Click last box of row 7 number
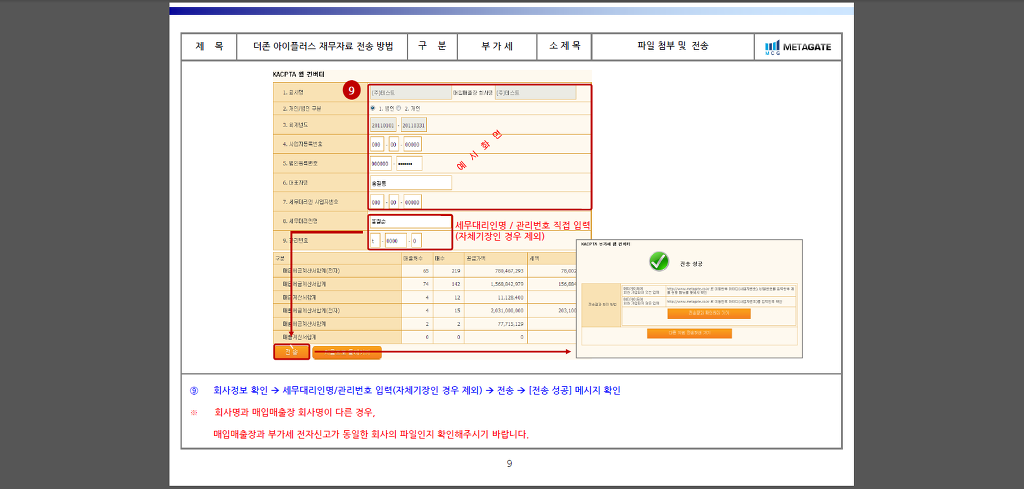The width and height of the screenshot is (1024, 489). click(413, 202)
